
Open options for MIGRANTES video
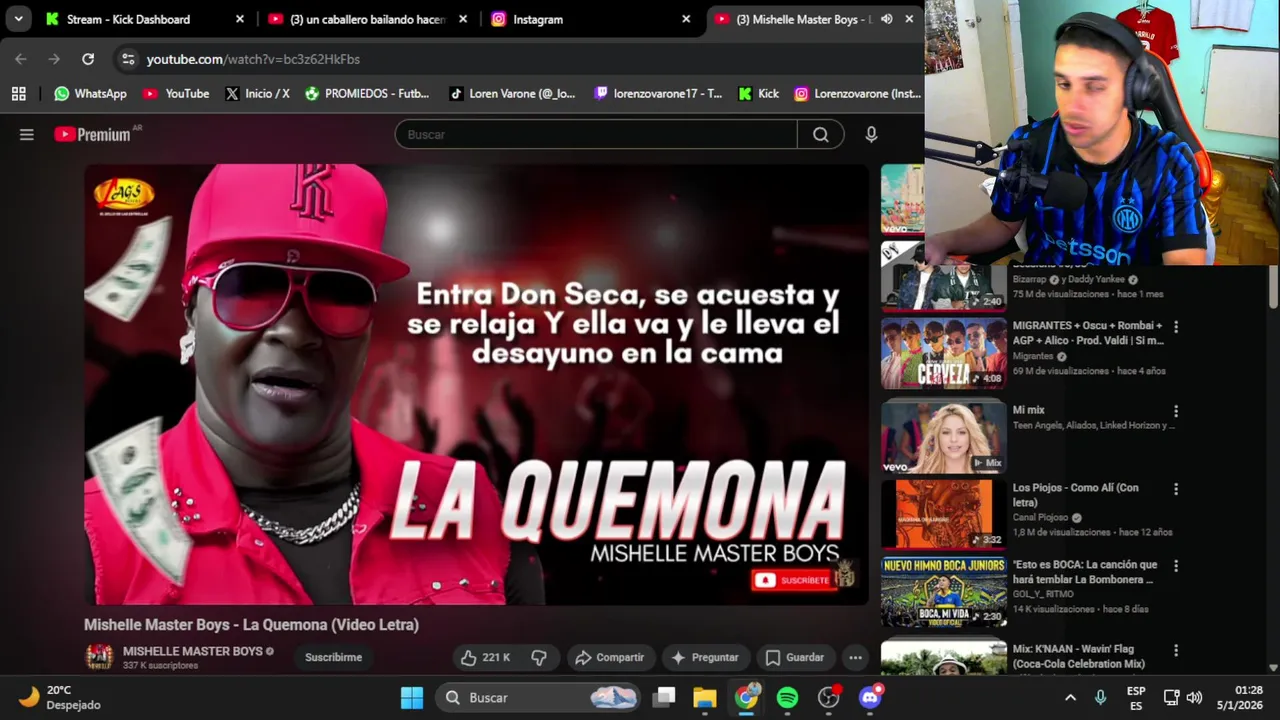1176,327
